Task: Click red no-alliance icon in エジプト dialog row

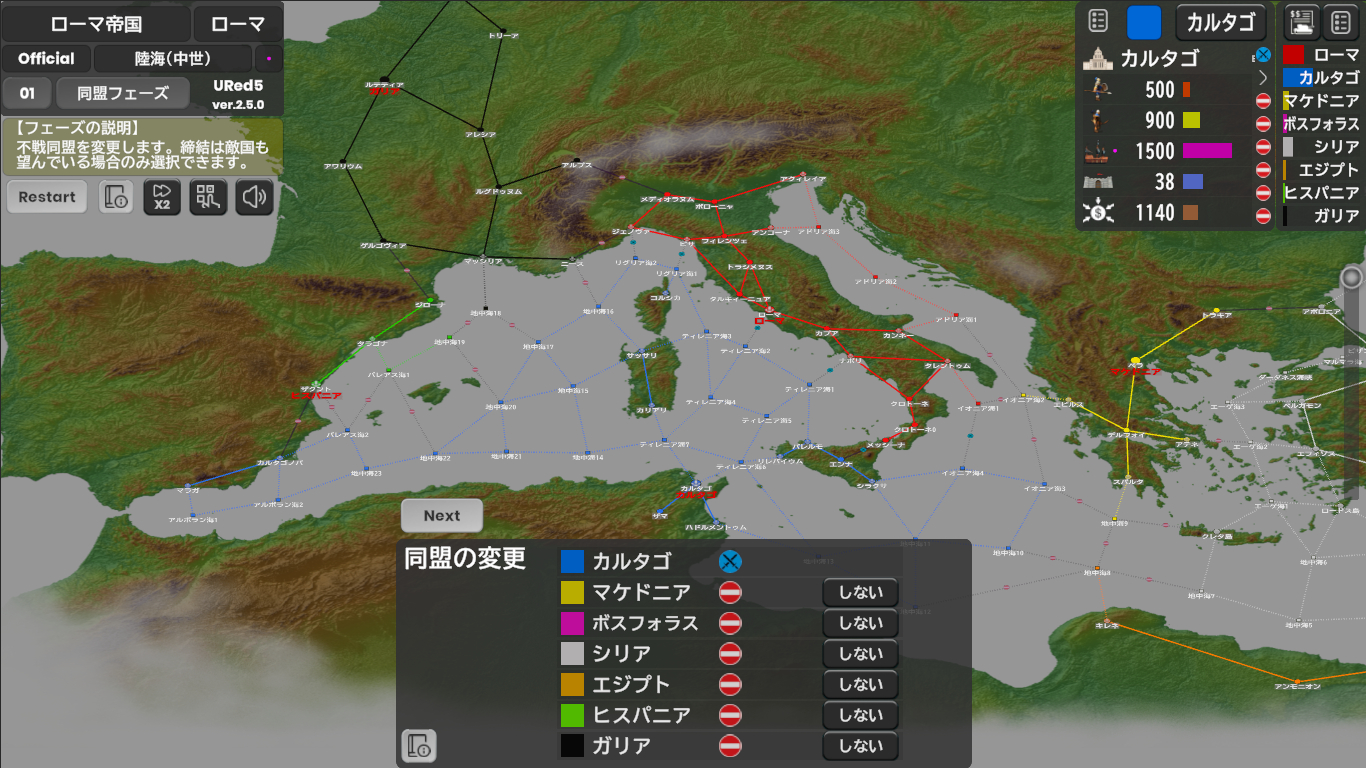Action: 730,685
